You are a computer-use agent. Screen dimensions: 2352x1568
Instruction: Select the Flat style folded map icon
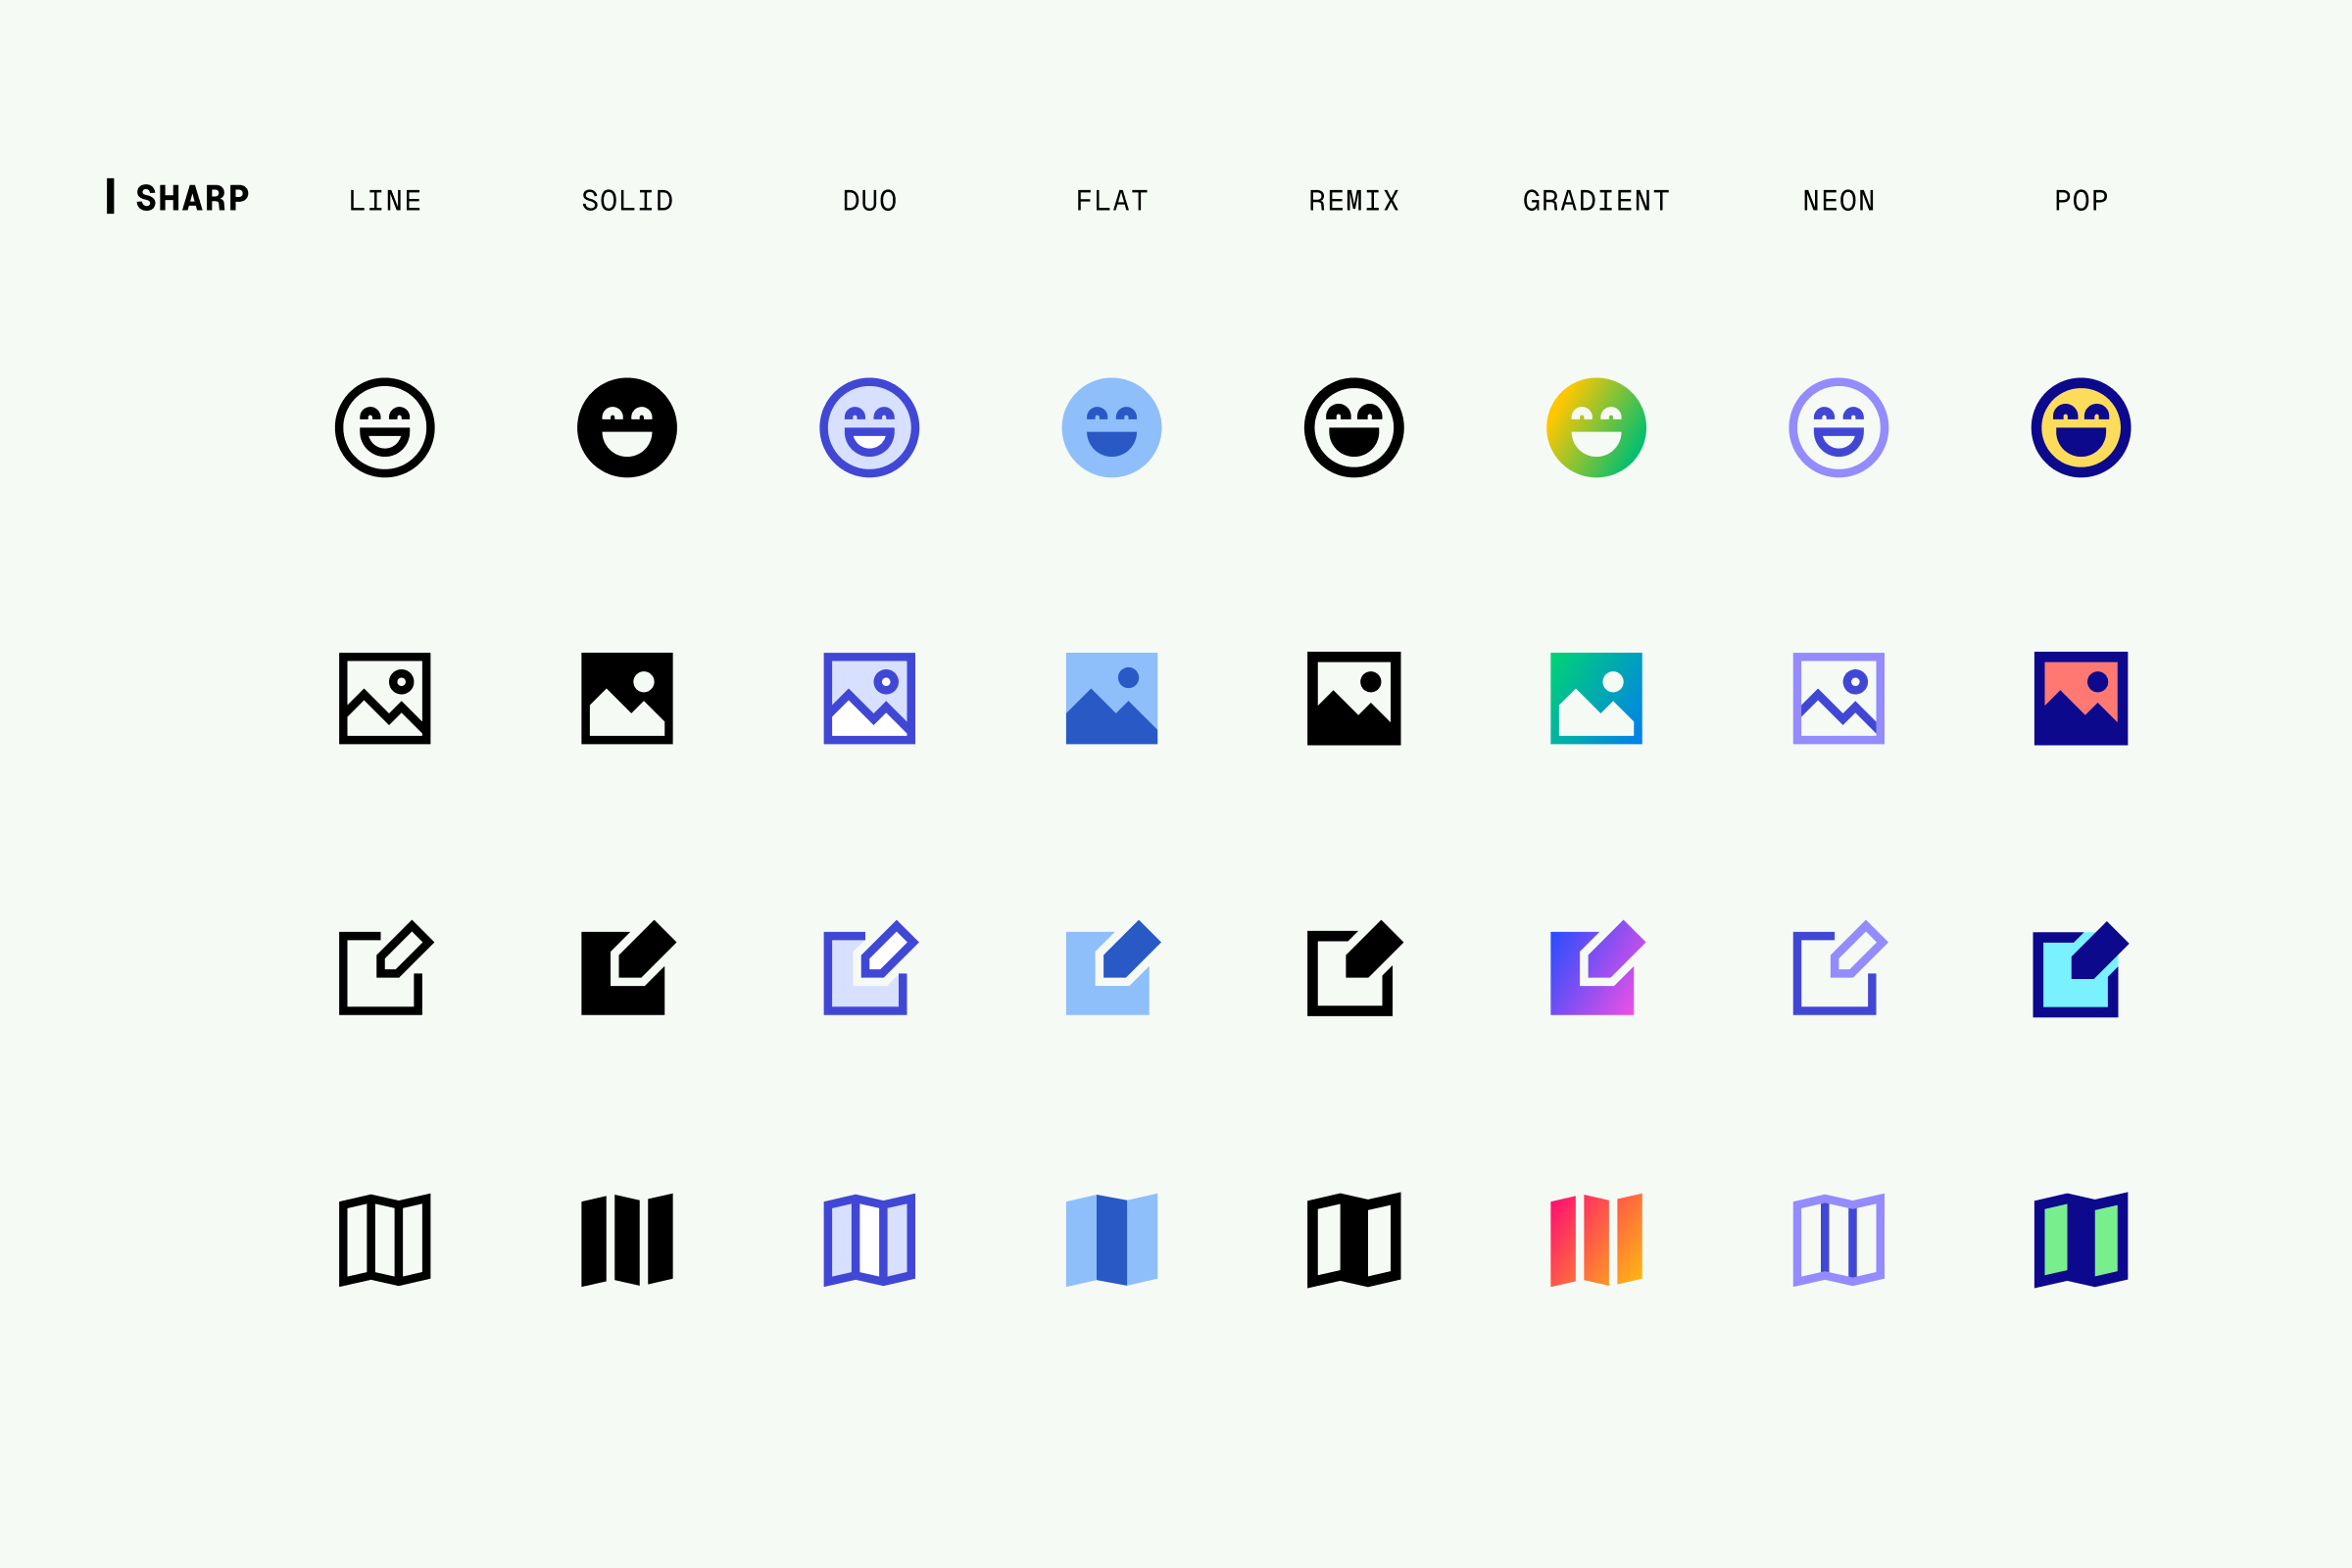coord(1111,1240)
